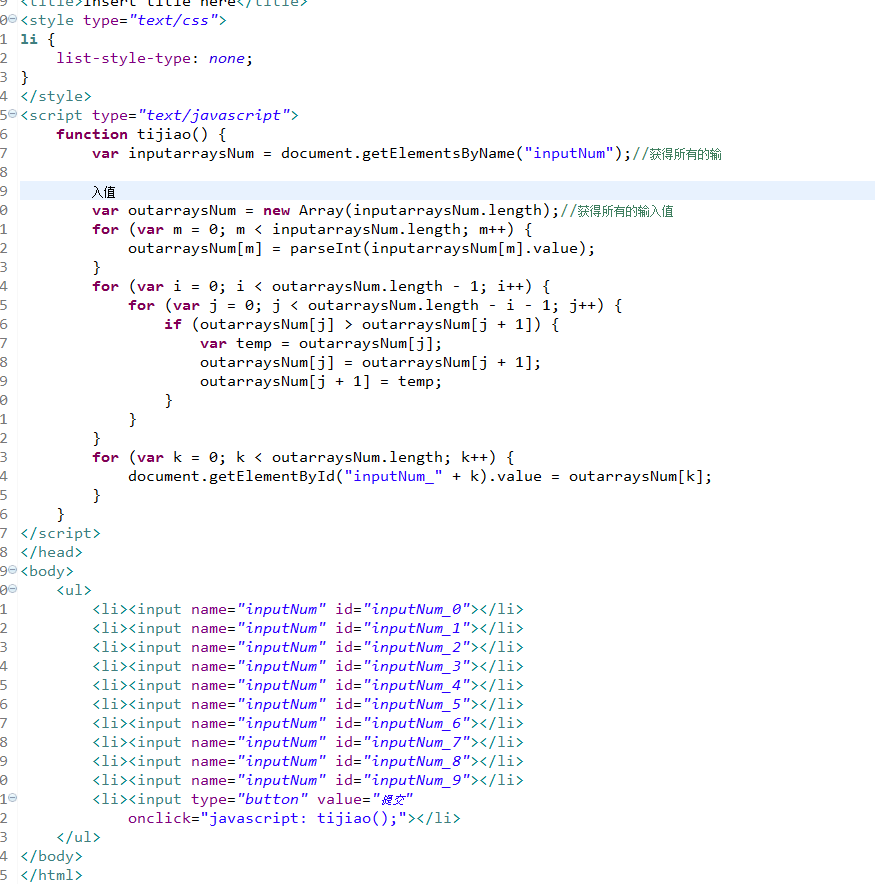Collapse the script block fold marker

pyautogui.click(x=13, y=114)
